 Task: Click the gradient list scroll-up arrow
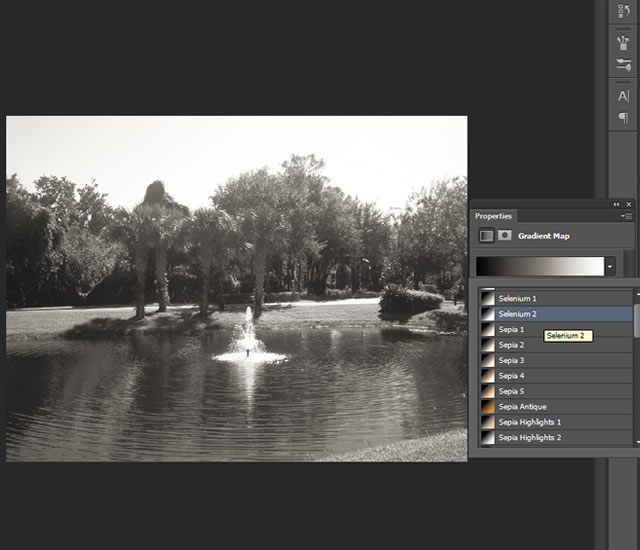click(x=637, y=293)
